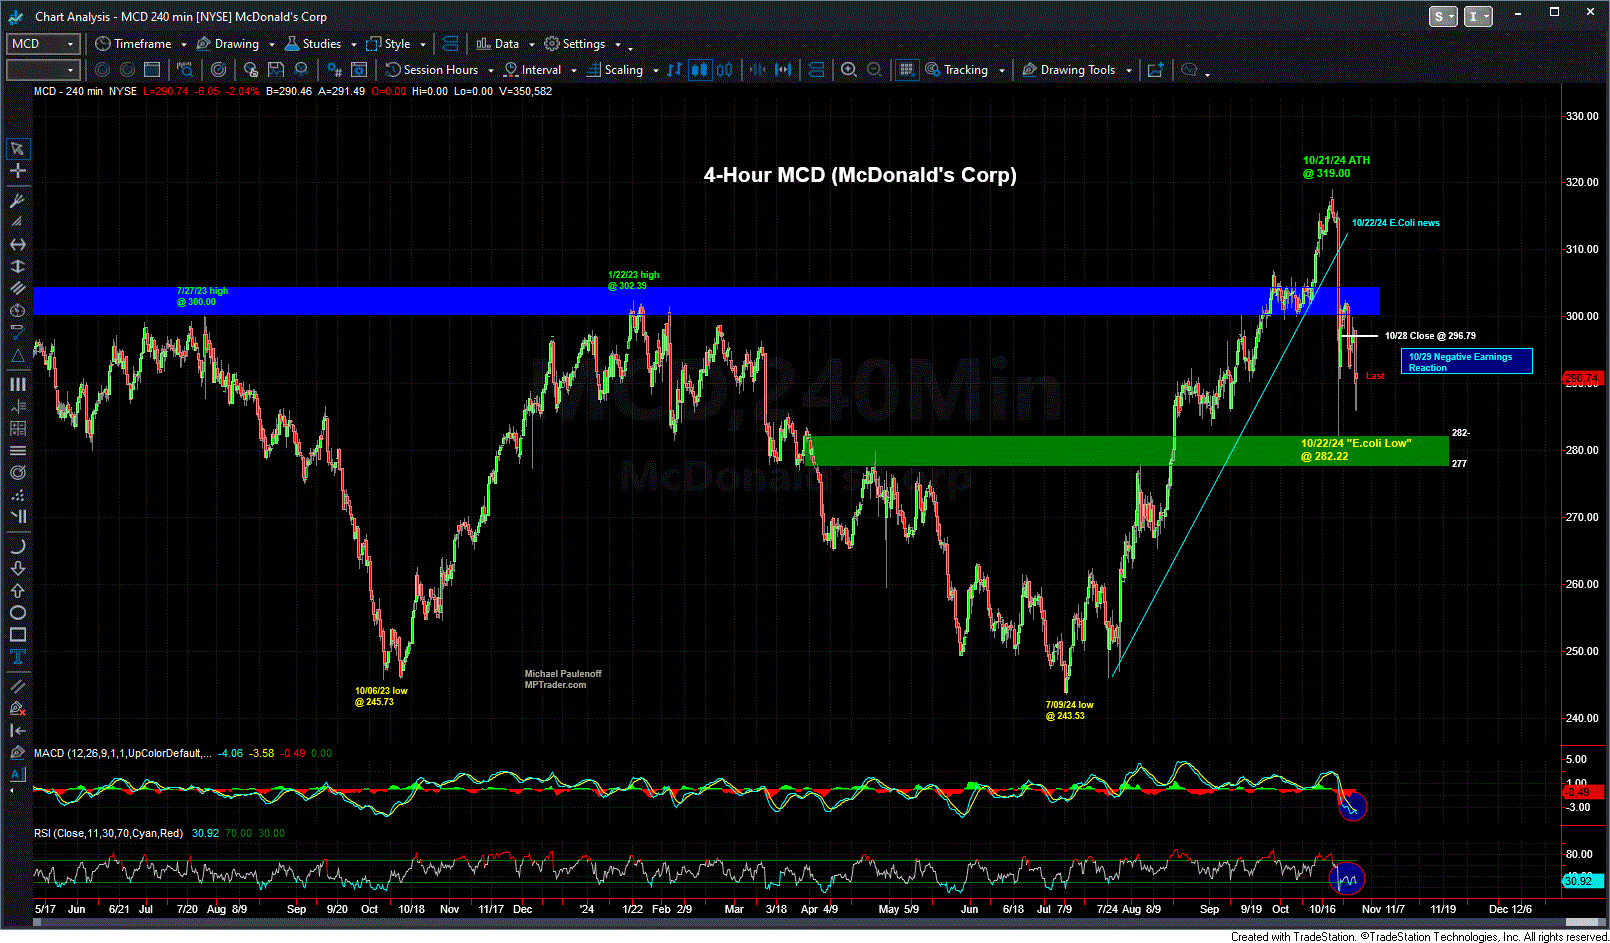The image size is (1610, 943).
Task: Toggle the OHLC bar chart style button
Action: 675,70
